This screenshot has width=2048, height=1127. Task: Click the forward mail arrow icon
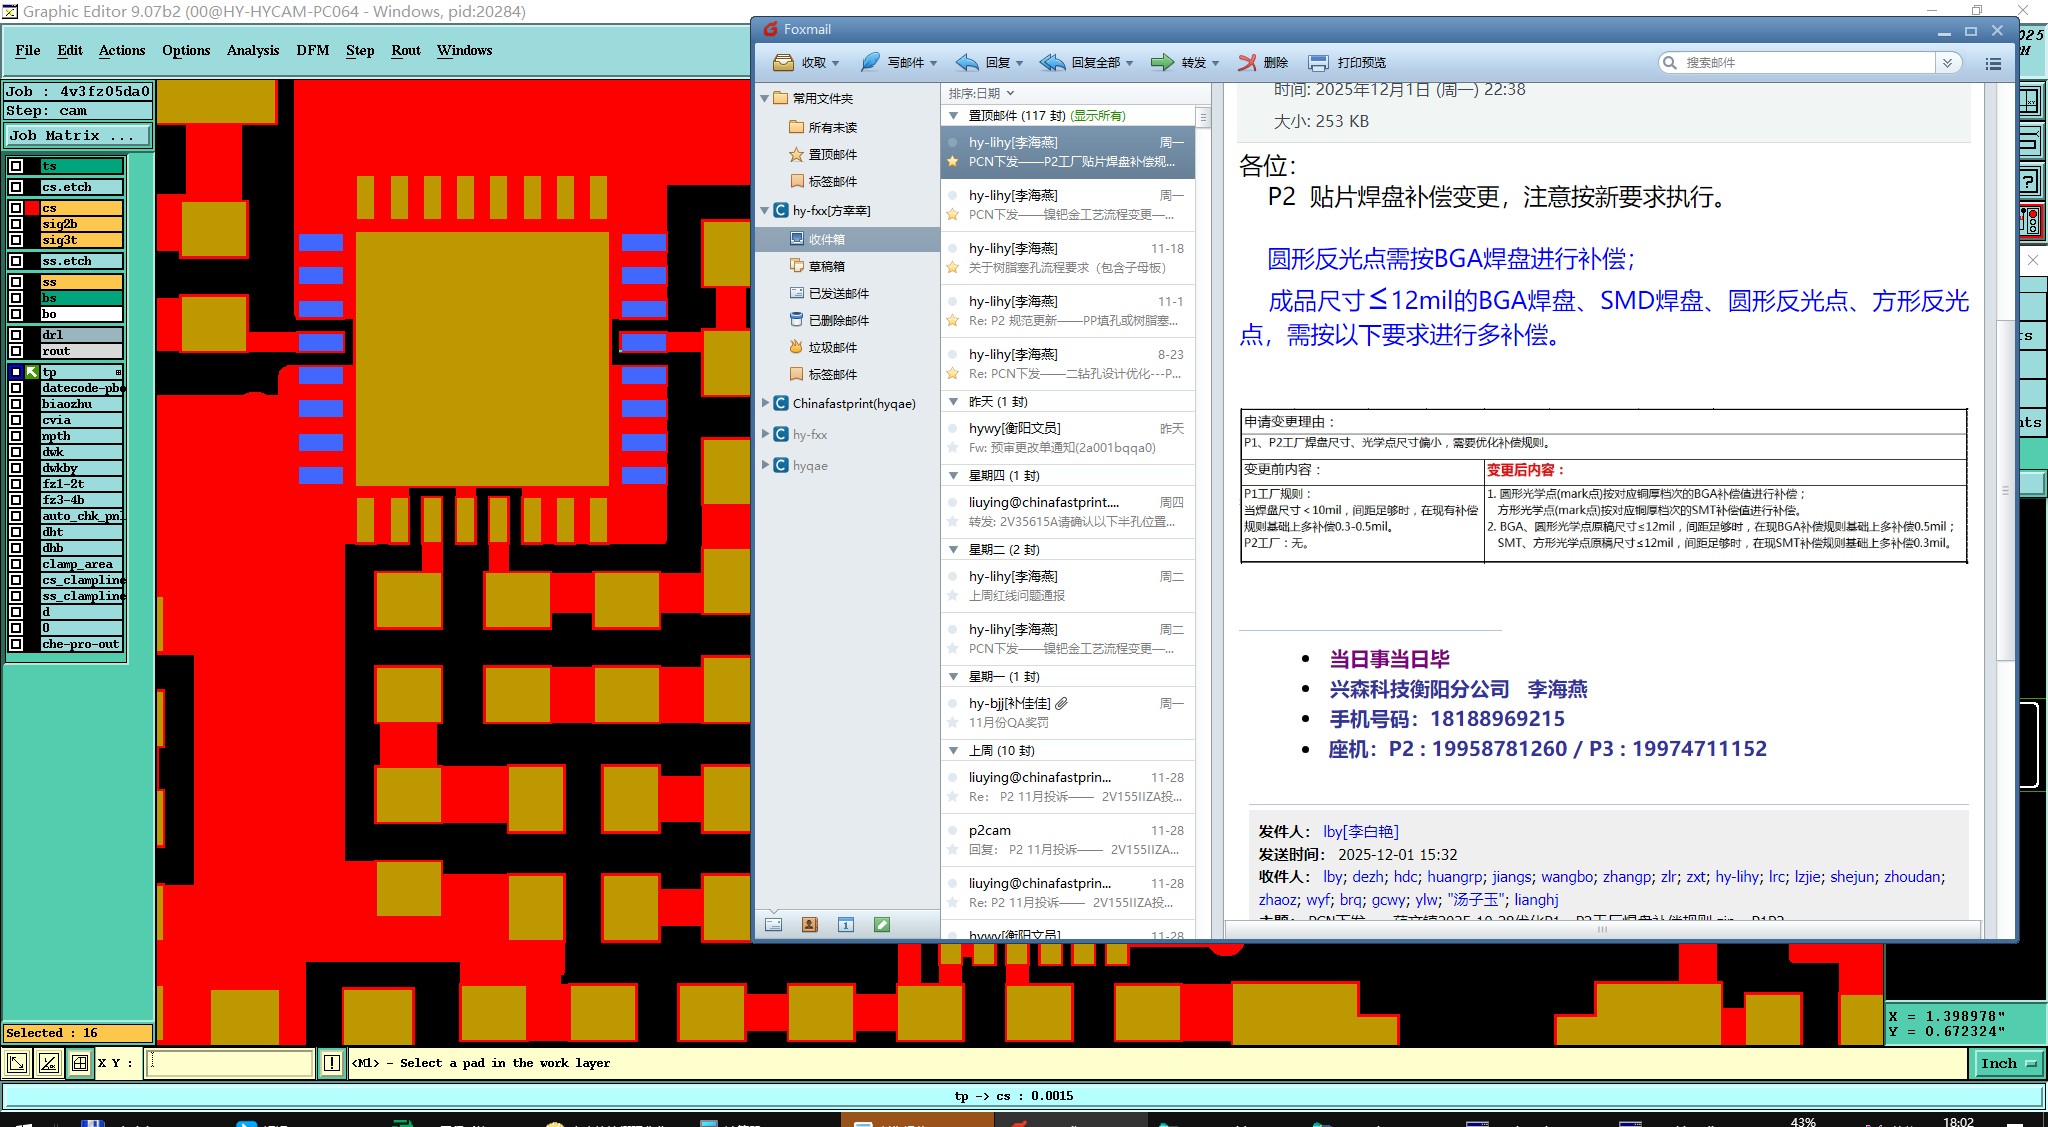[x=1162, y=62]
